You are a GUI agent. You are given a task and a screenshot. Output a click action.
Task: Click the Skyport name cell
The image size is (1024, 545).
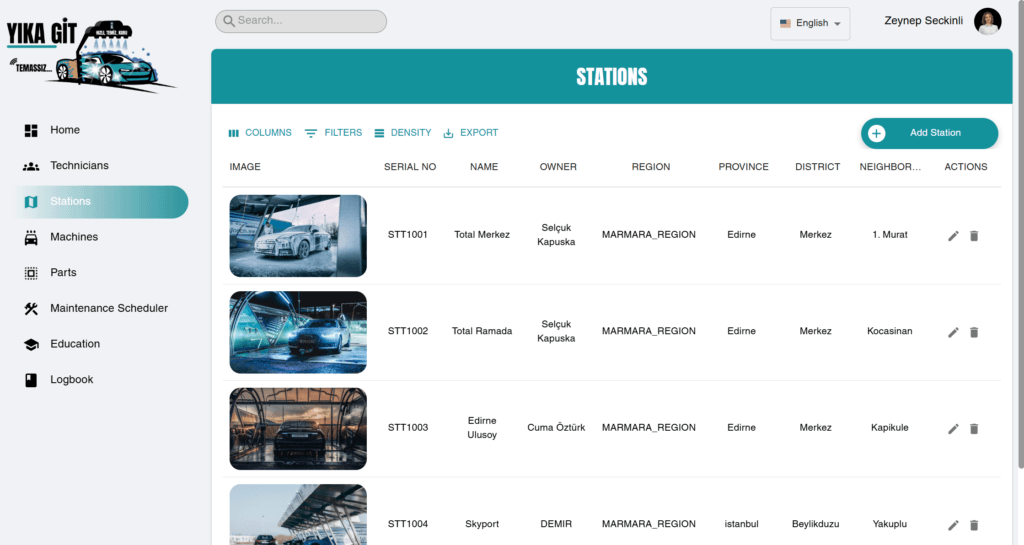click(482, 524)
